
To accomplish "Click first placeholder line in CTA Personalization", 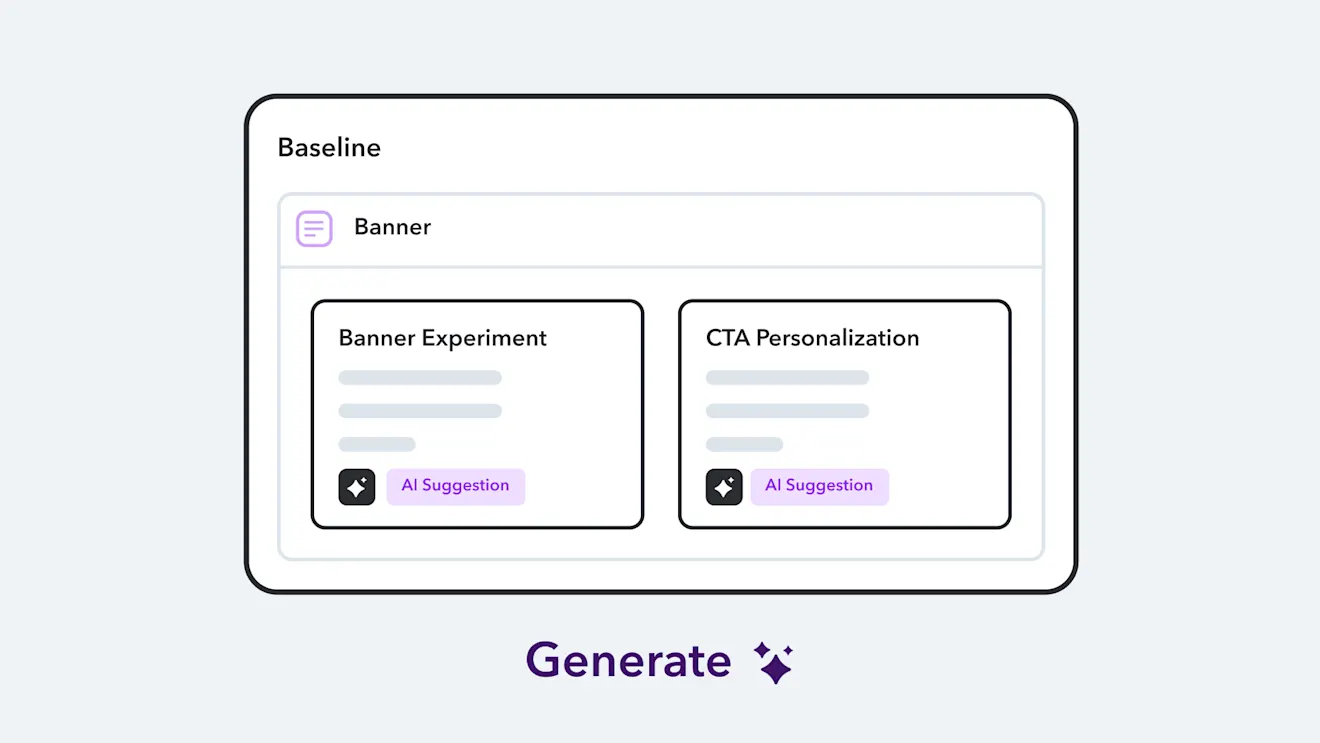I will [x=787, y=378].
